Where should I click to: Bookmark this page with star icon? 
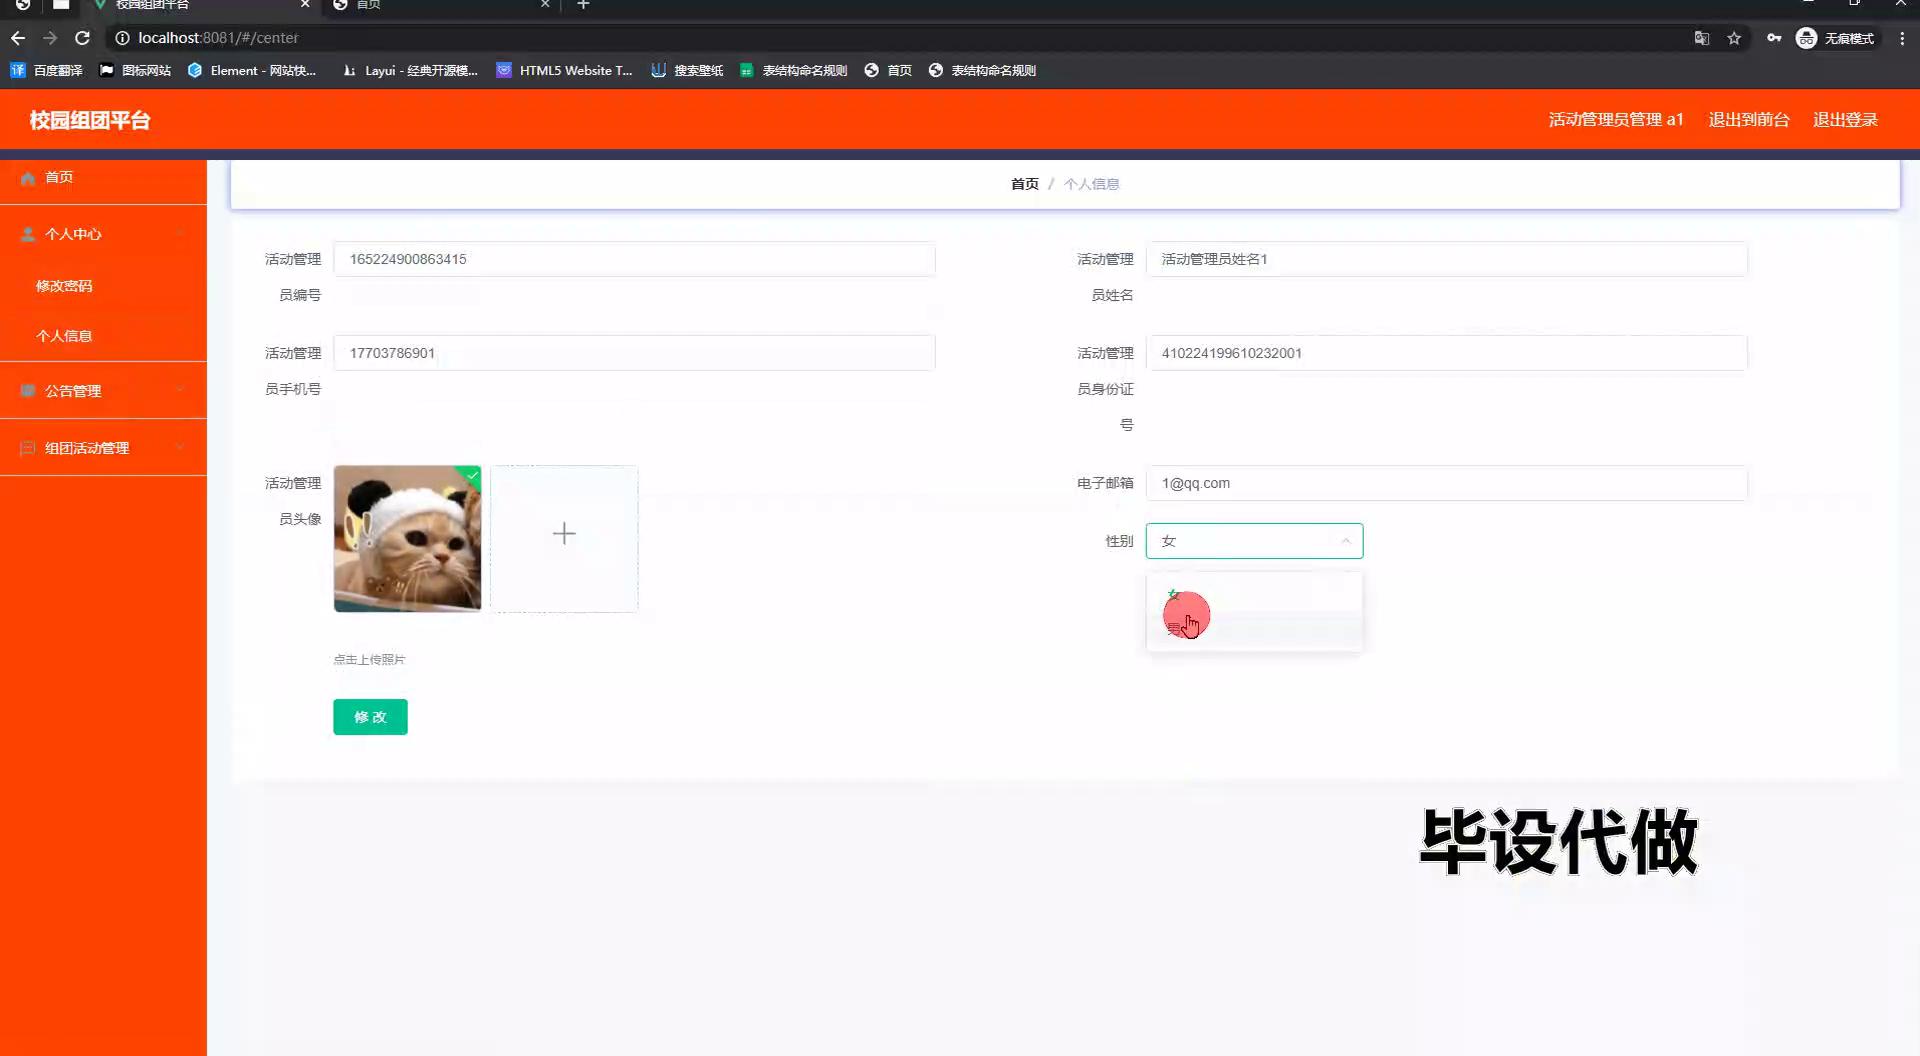point(1734,38)
